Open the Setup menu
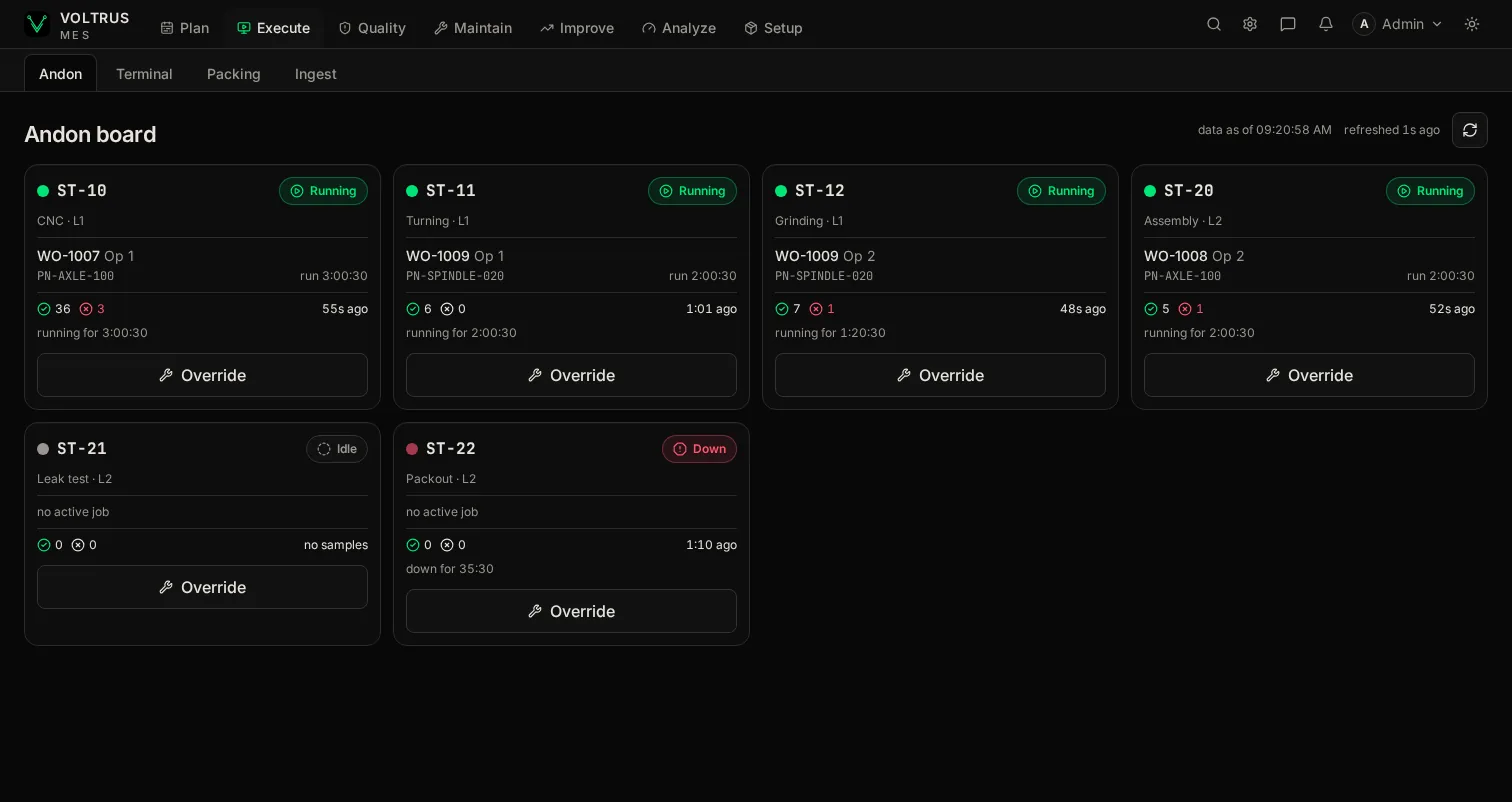Viewport: 1512px width, 802px height. click(774, 28)
